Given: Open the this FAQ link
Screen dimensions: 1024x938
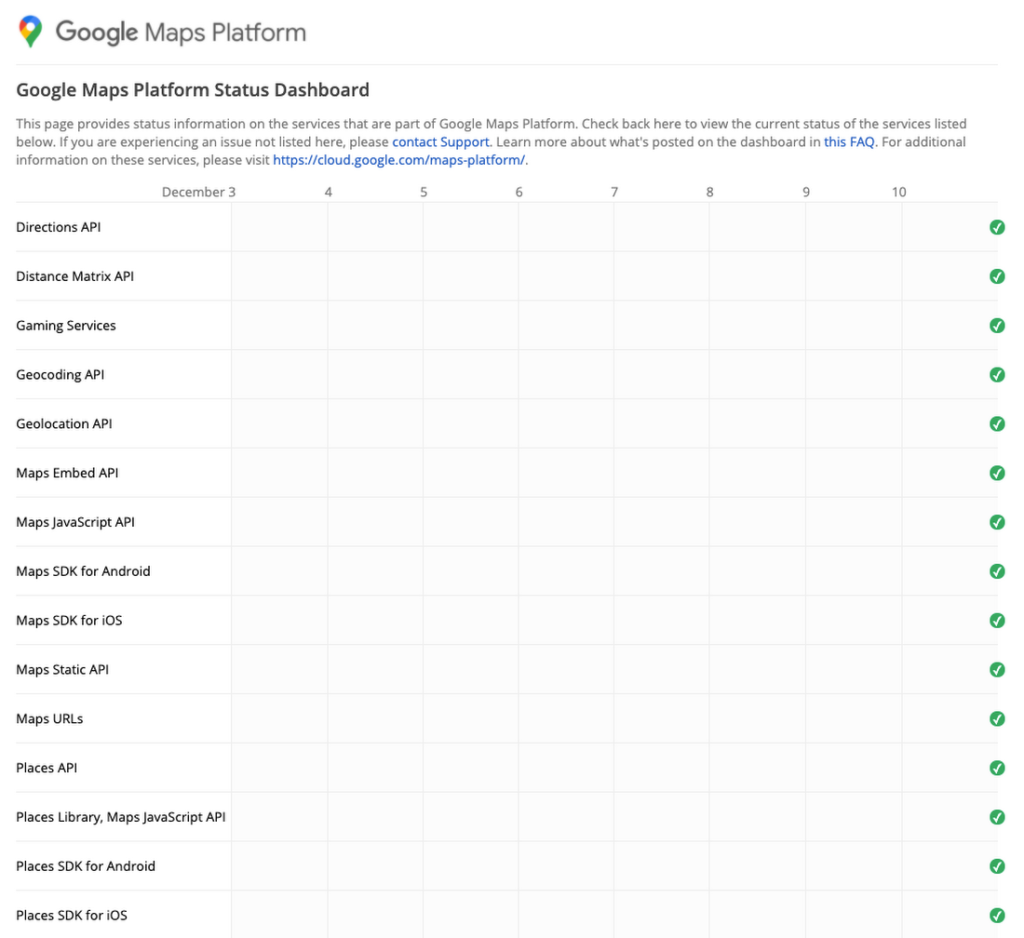Looking at the screenshot, I should 848,142.
